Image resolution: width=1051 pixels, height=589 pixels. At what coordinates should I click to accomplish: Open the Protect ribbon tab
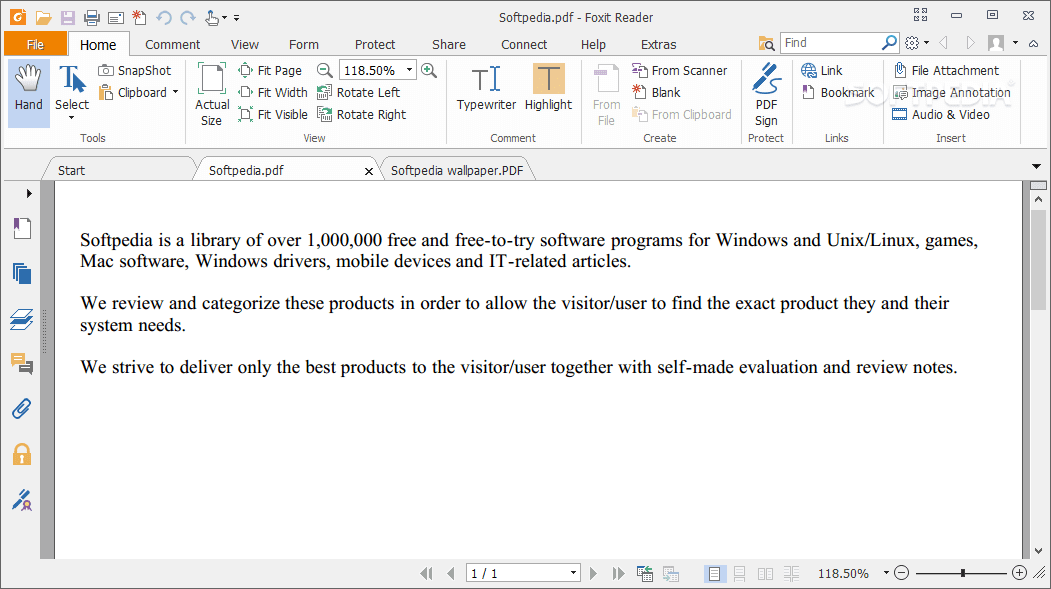pos(375,44)
